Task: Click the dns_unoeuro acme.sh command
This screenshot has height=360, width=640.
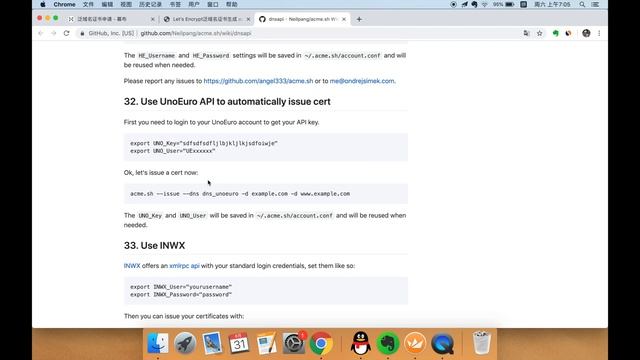Action: pos(240,193)
